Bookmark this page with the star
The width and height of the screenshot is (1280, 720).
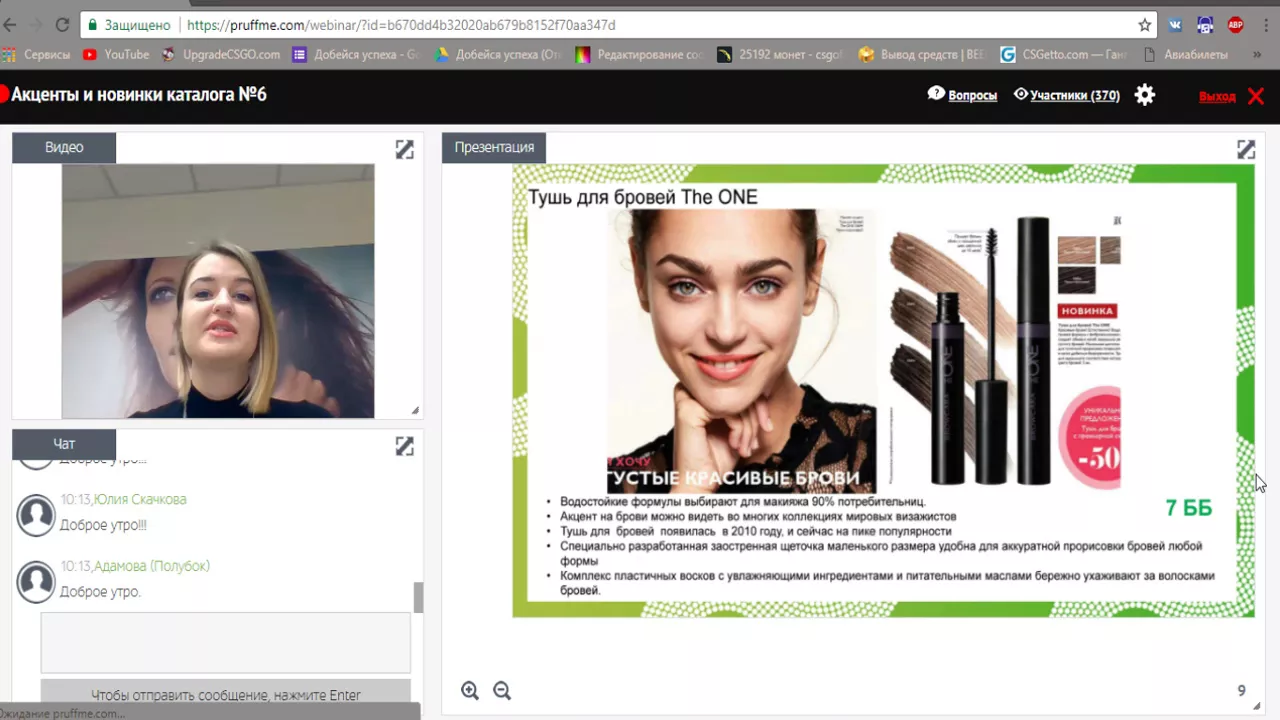click(1145, 25)
